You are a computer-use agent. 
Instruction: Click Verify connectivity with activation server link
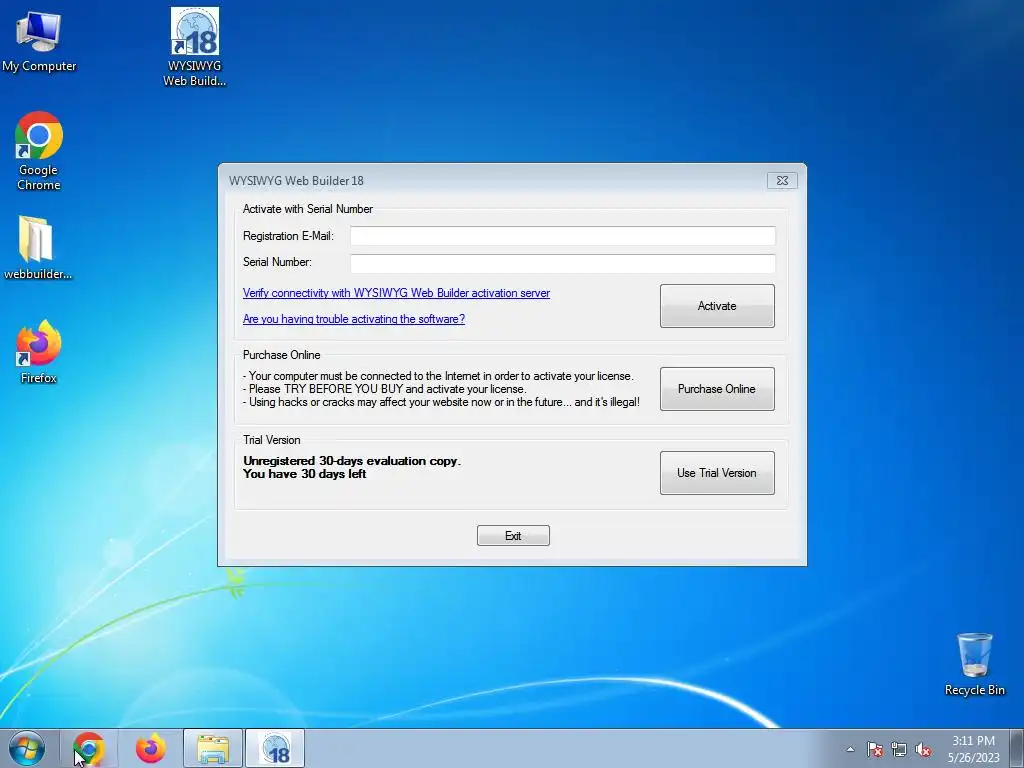tap(396, 293)
